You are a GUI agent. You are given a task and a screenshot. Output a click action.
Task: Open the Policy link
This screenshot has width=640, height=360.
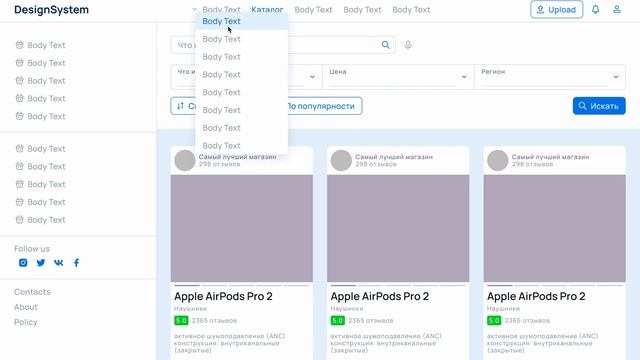pos(26,322)
